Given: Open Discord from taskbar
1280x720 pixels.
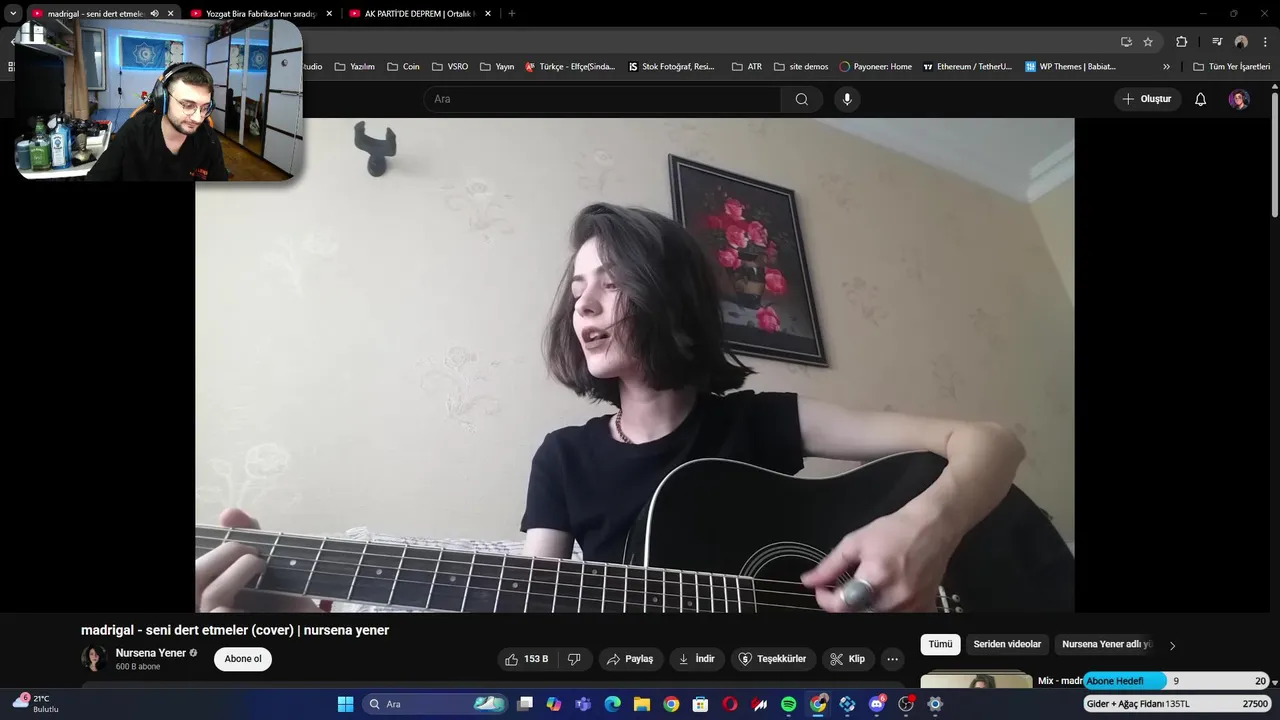Looking at the screenshot, I should coord(877,704).
